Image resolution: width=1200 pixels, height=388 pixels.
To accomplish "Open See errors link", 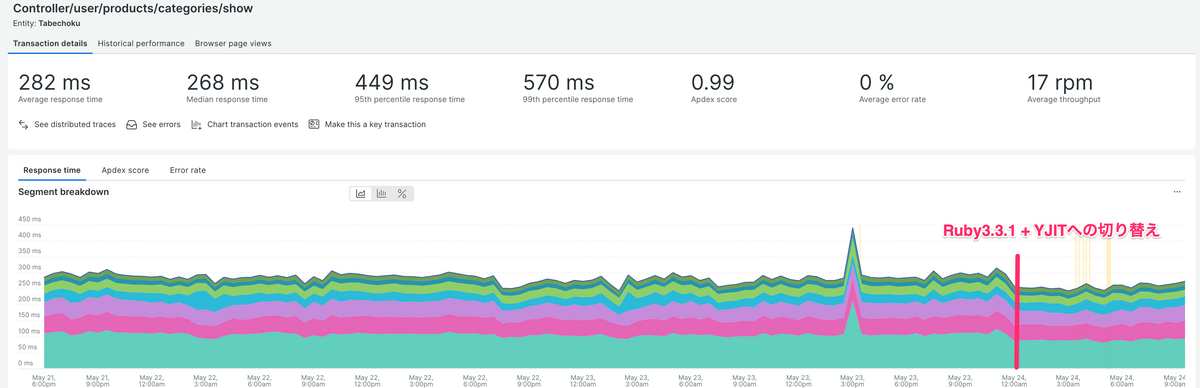I will 161,125.
